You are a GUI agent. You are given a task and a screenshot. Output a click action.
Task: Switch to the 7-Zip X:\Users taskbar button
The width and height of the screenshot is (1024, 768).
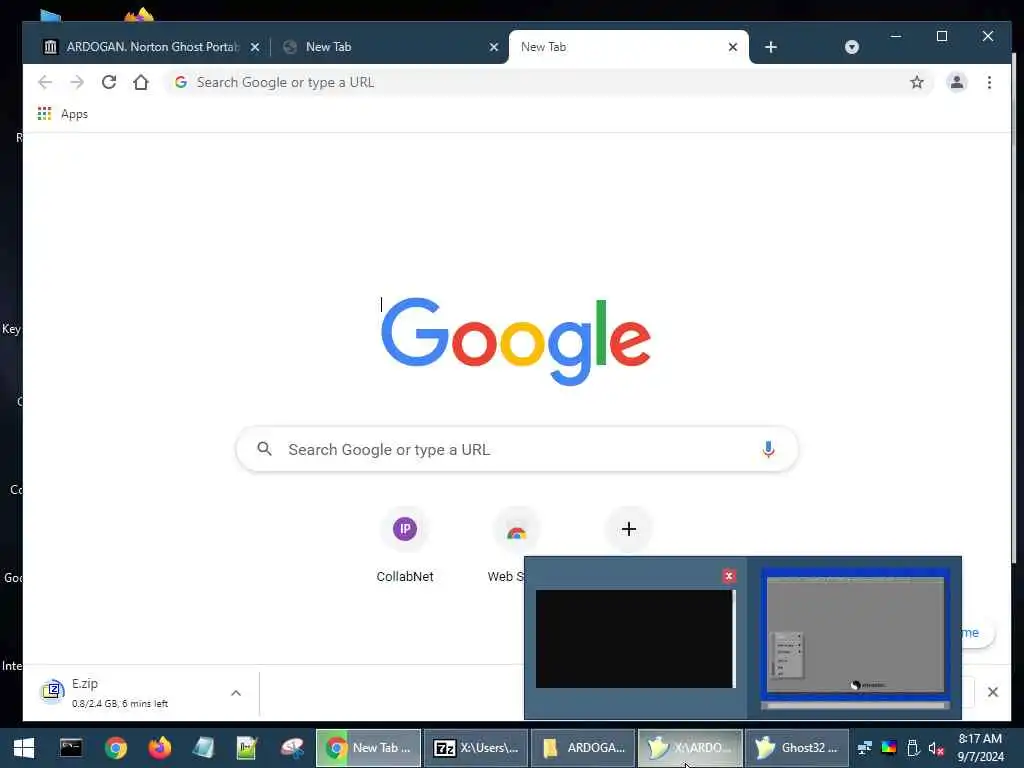[476, 748]
